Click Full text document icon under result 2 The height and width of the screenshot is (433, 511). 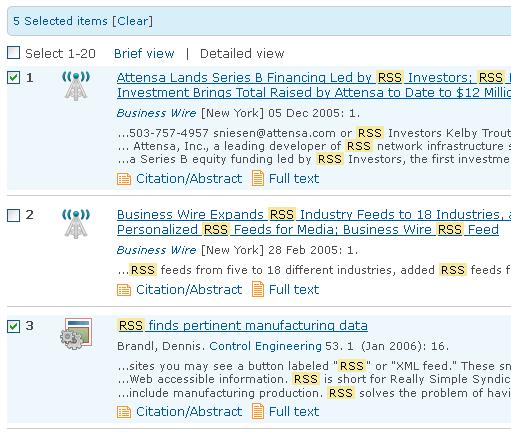click(258, 289)
